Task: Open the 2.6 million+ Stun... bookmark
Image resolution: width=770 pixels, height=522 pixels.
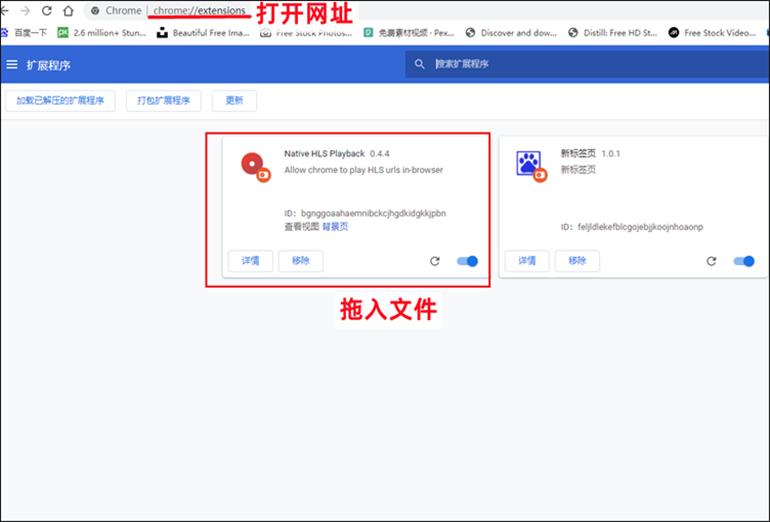Action: coord(102,33)
